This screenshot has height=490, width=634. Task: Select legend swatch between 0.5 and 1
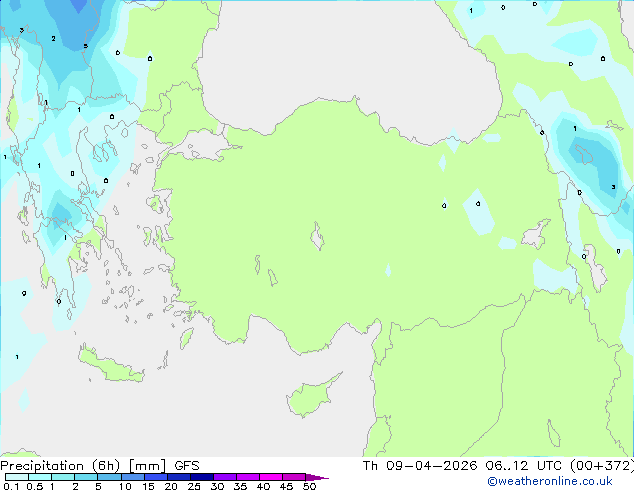click(x=40, y=477)
